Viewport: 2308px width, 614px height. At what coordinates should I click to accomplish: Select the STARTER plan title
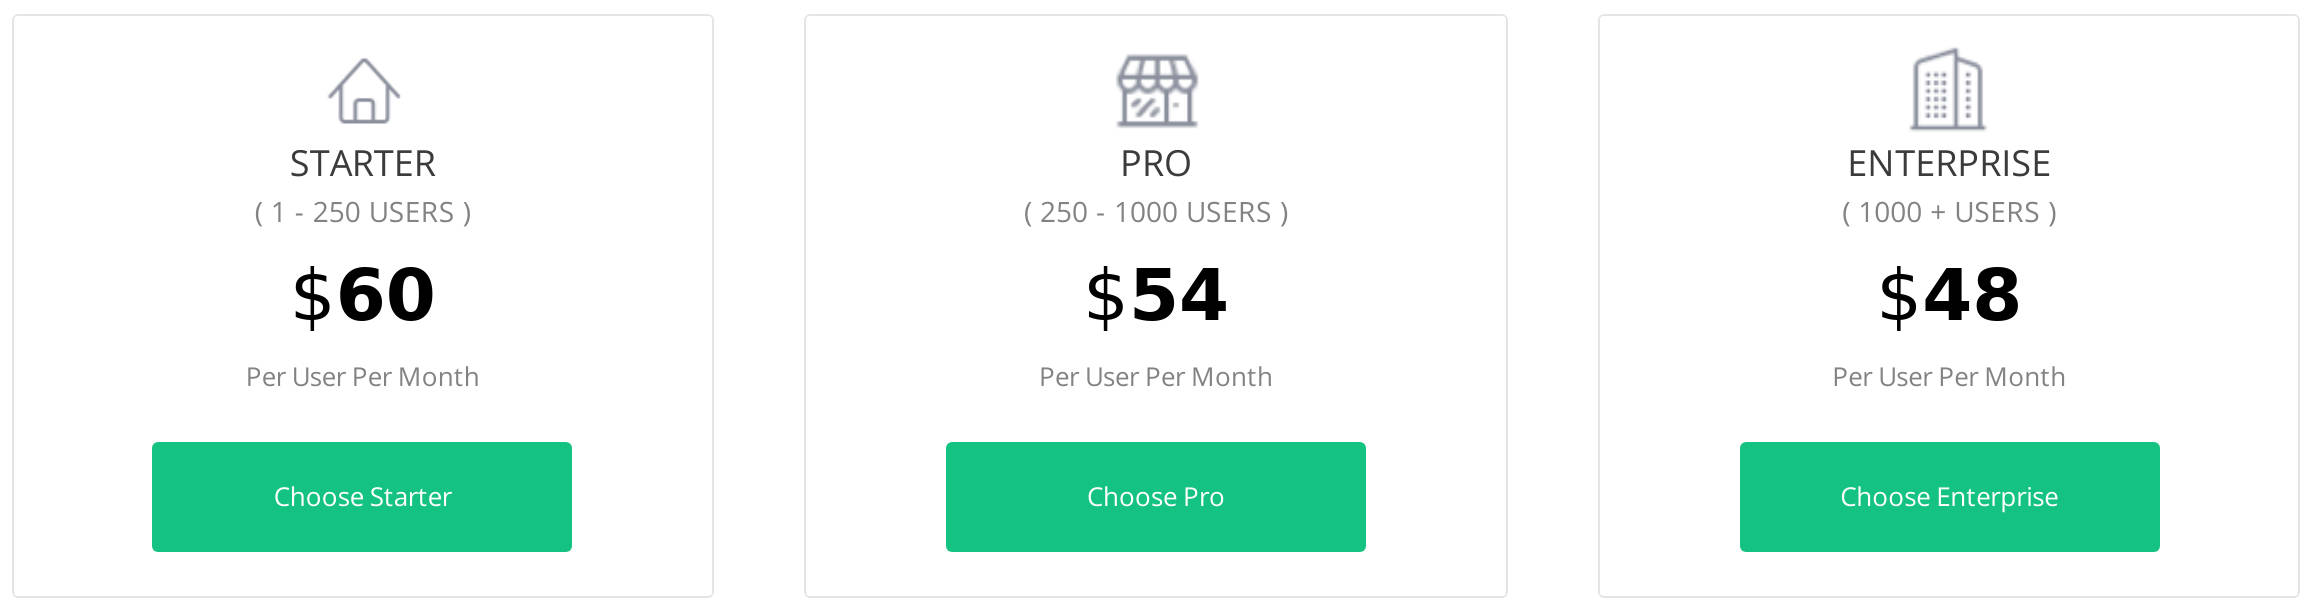(362, 163)
